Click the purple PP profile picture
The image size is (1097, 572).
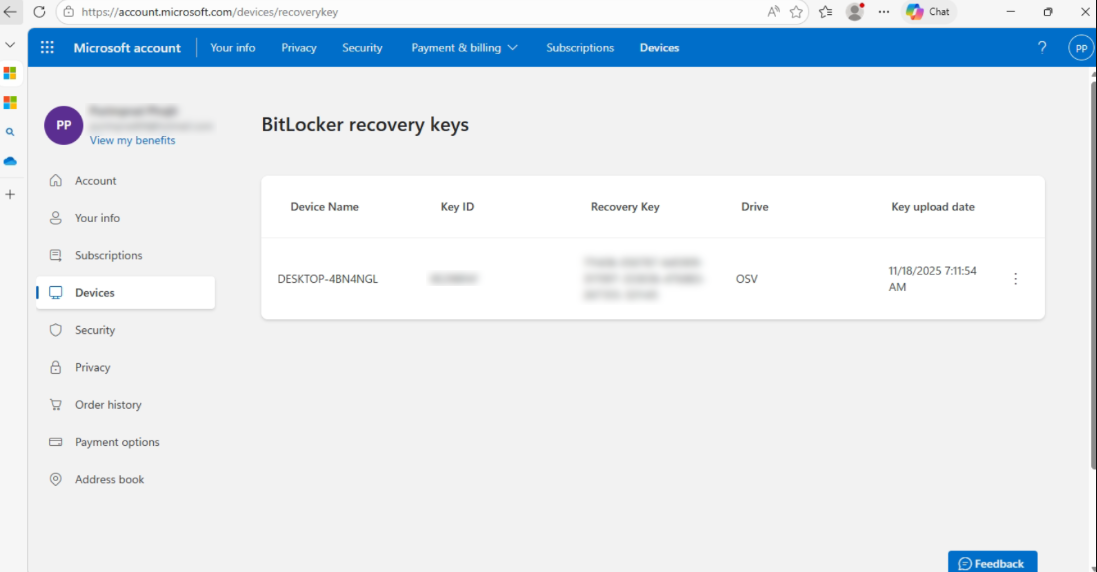pyautogui.click(x=64, y=125)
